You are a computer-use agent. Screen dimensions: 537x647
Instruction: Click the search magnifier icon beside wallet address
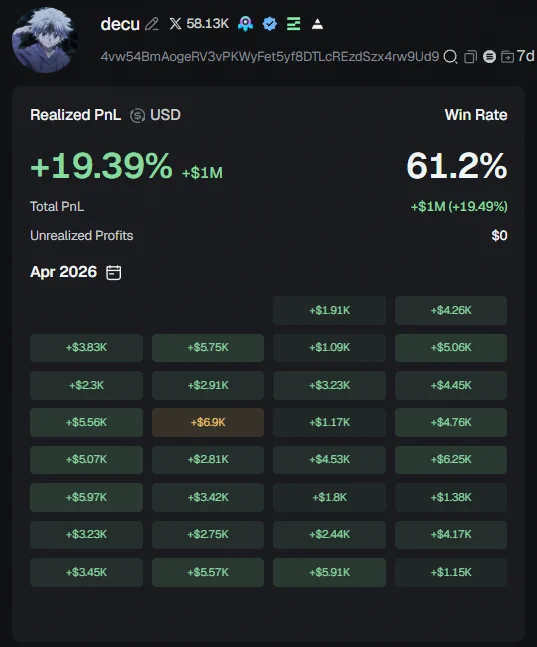450,57
